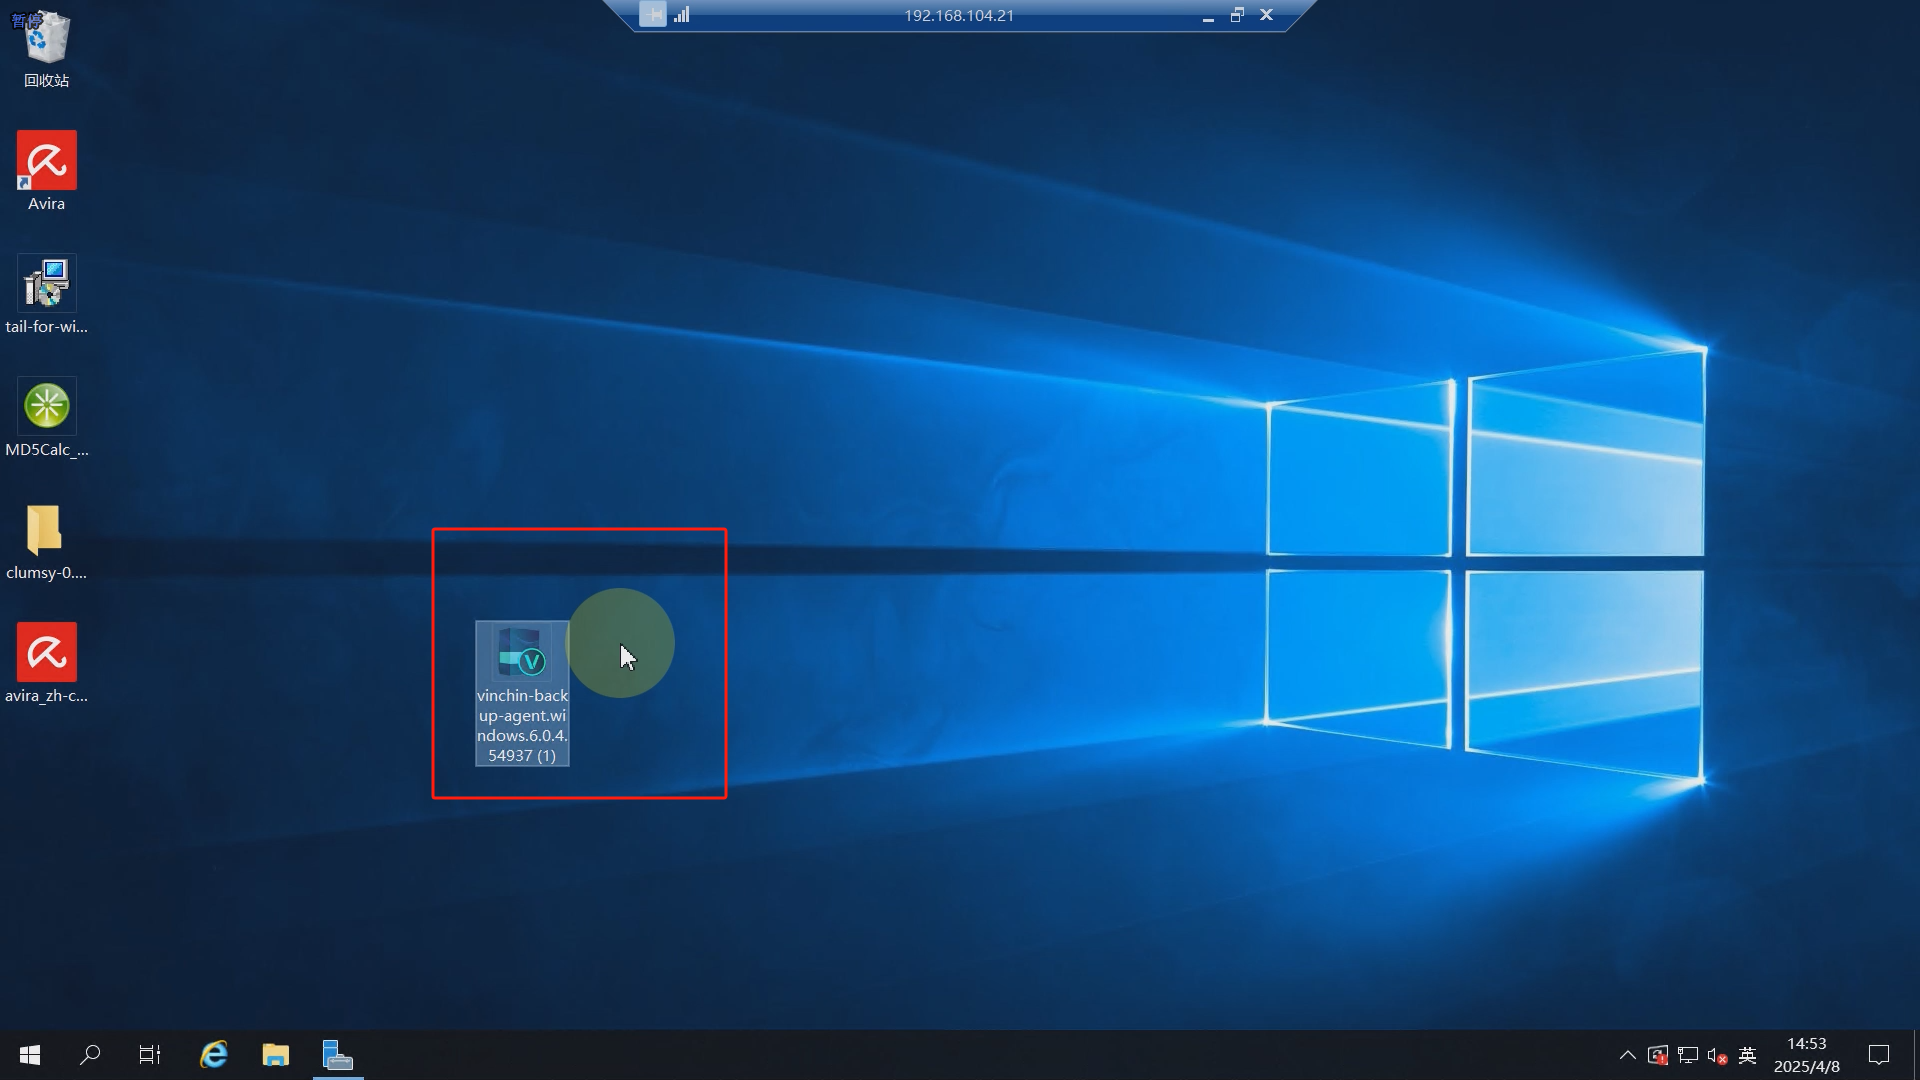Open the Action Center notifications panel
This screenshot has height=1080, width=1920.
pos(1879,1055)
